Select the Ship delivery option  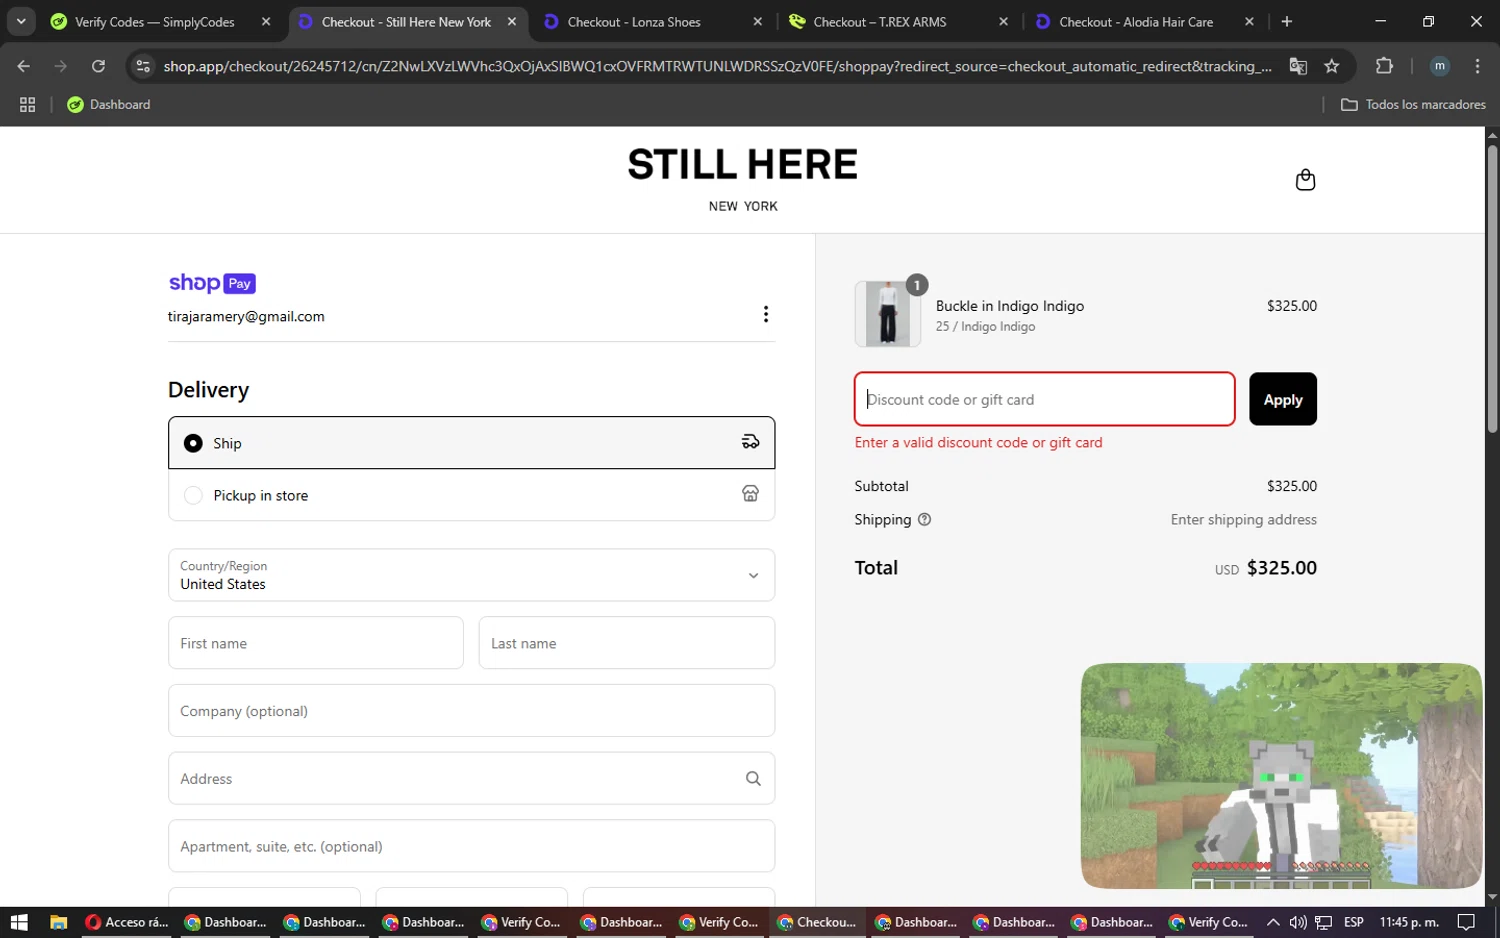[x=471, y=443]
